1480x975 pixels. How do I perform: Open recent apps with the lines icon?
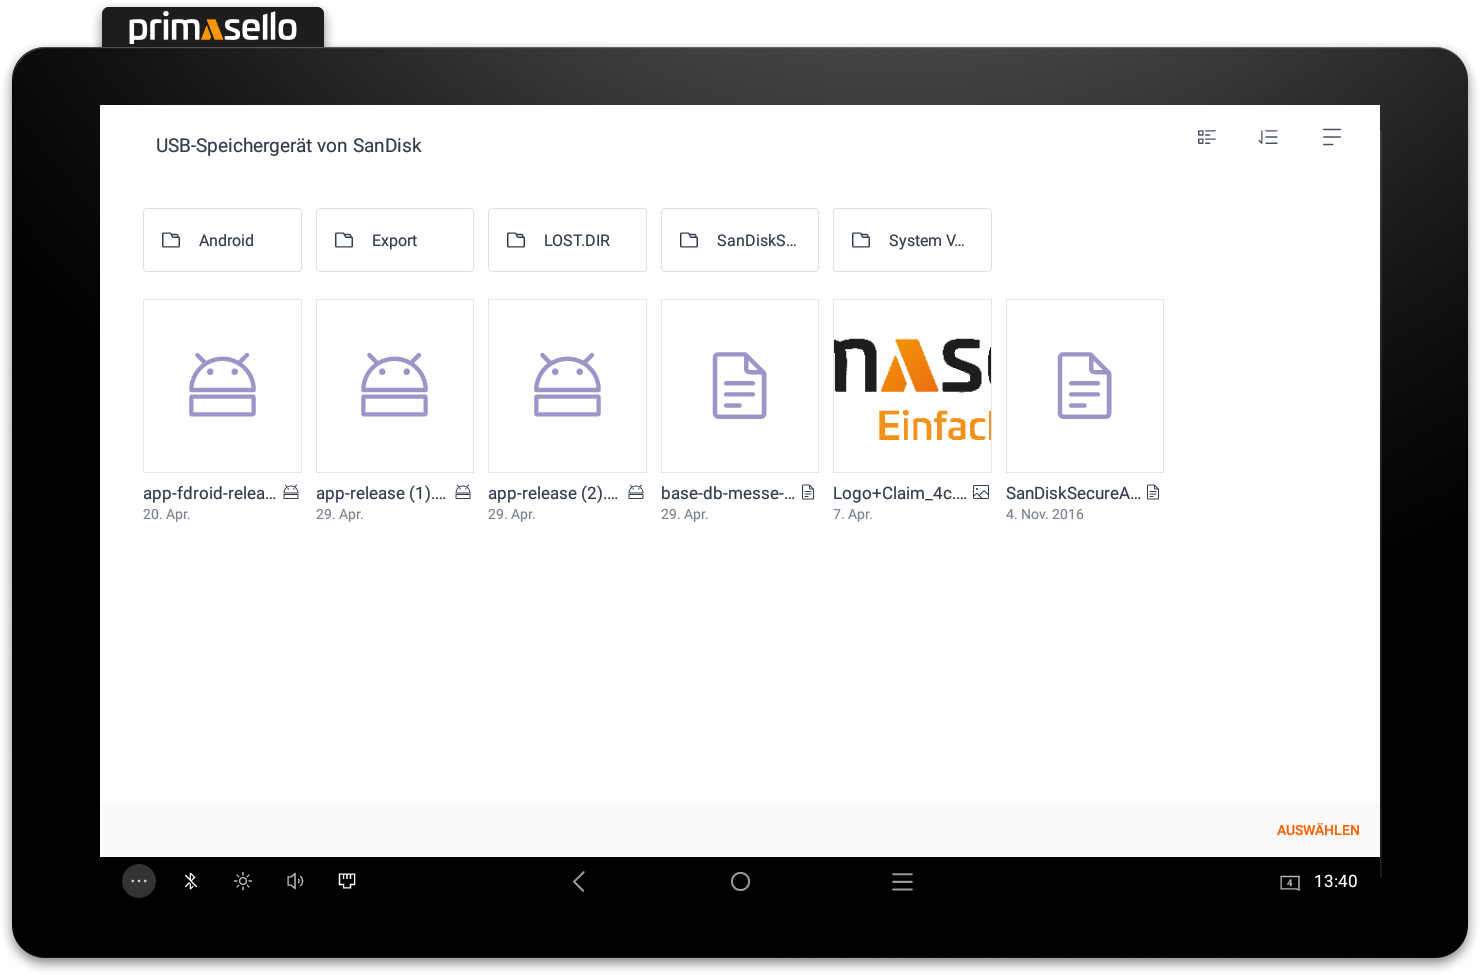coord(902,881)
